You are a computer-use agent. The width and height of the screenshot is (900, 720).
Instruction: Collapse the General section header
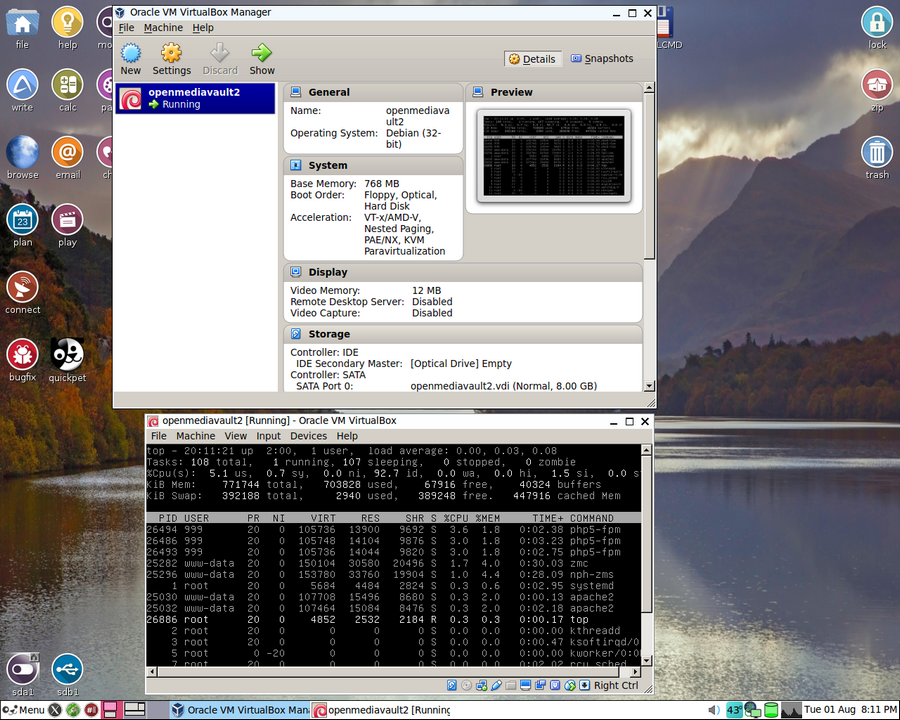[x=373, y=92]
